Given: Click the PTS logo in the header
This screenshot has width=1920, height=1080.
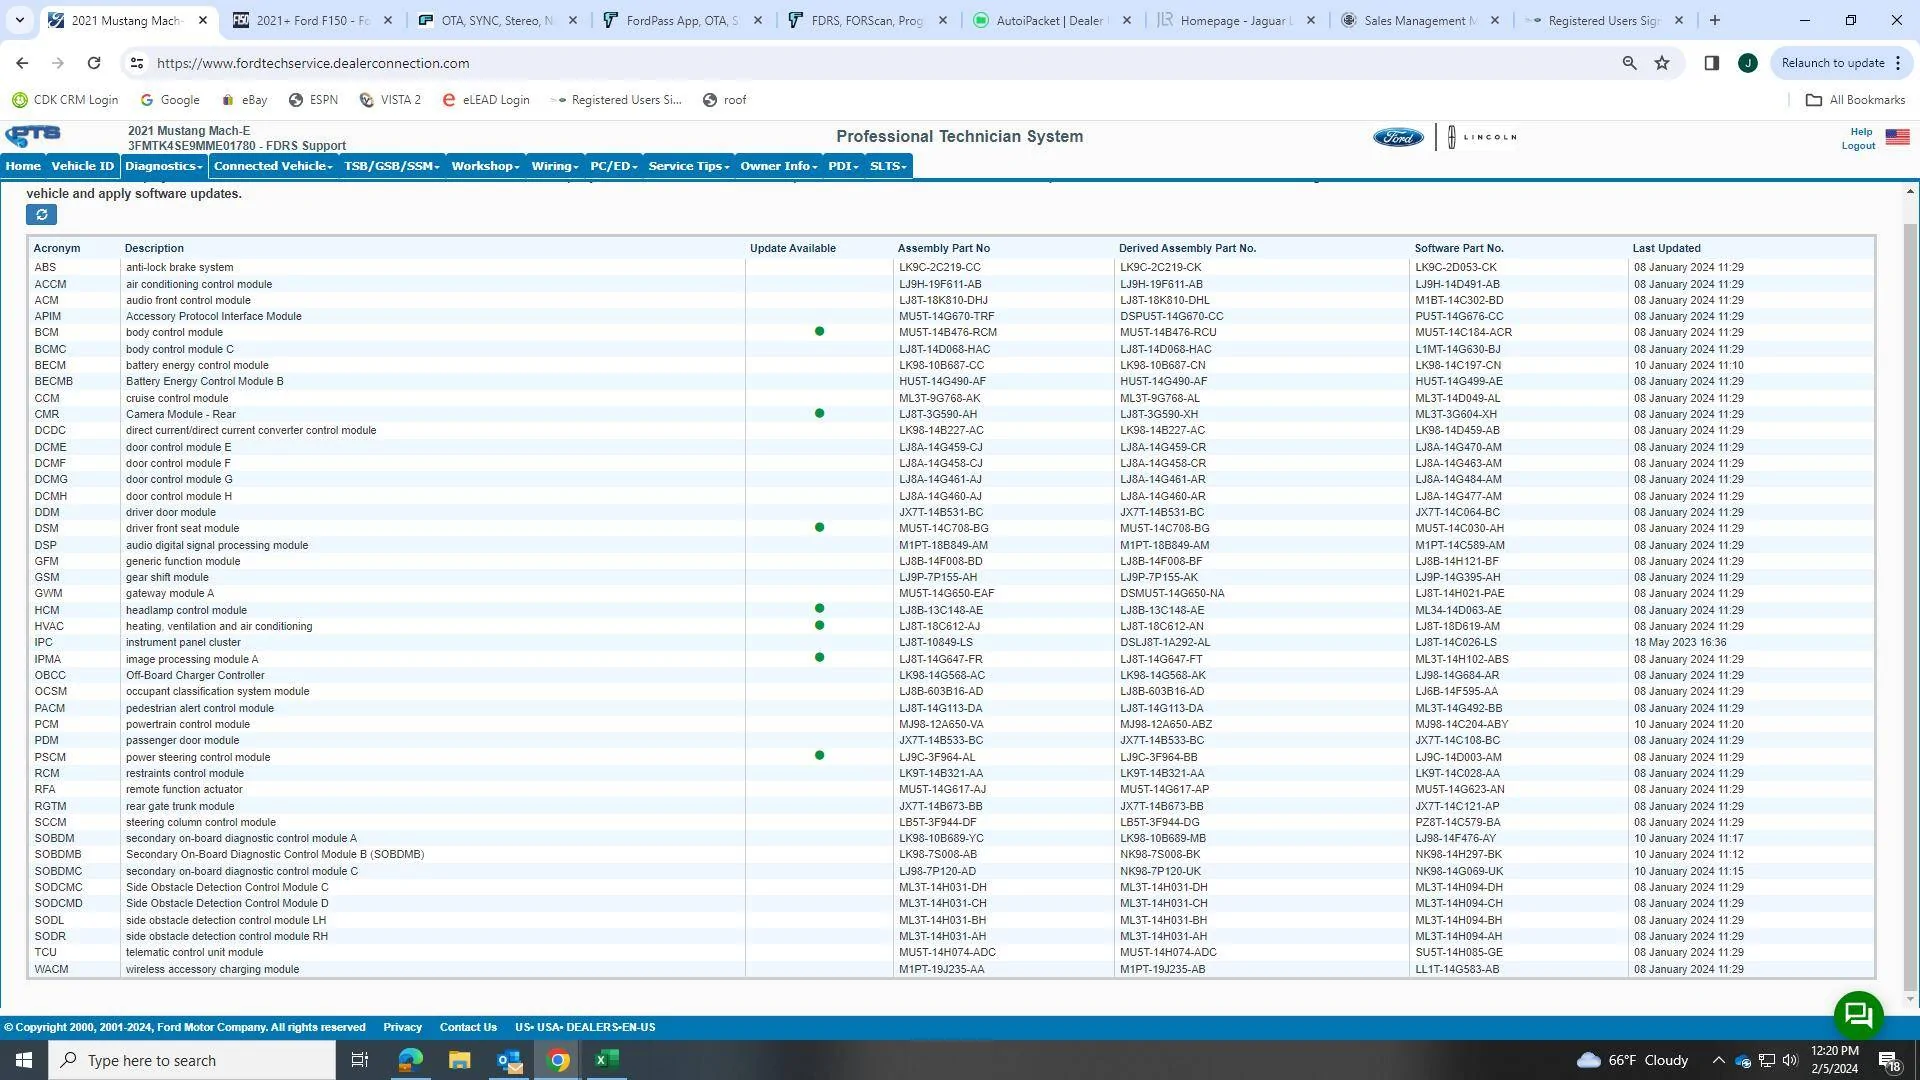Looking at the screenshot, I should tap(33, 136).
